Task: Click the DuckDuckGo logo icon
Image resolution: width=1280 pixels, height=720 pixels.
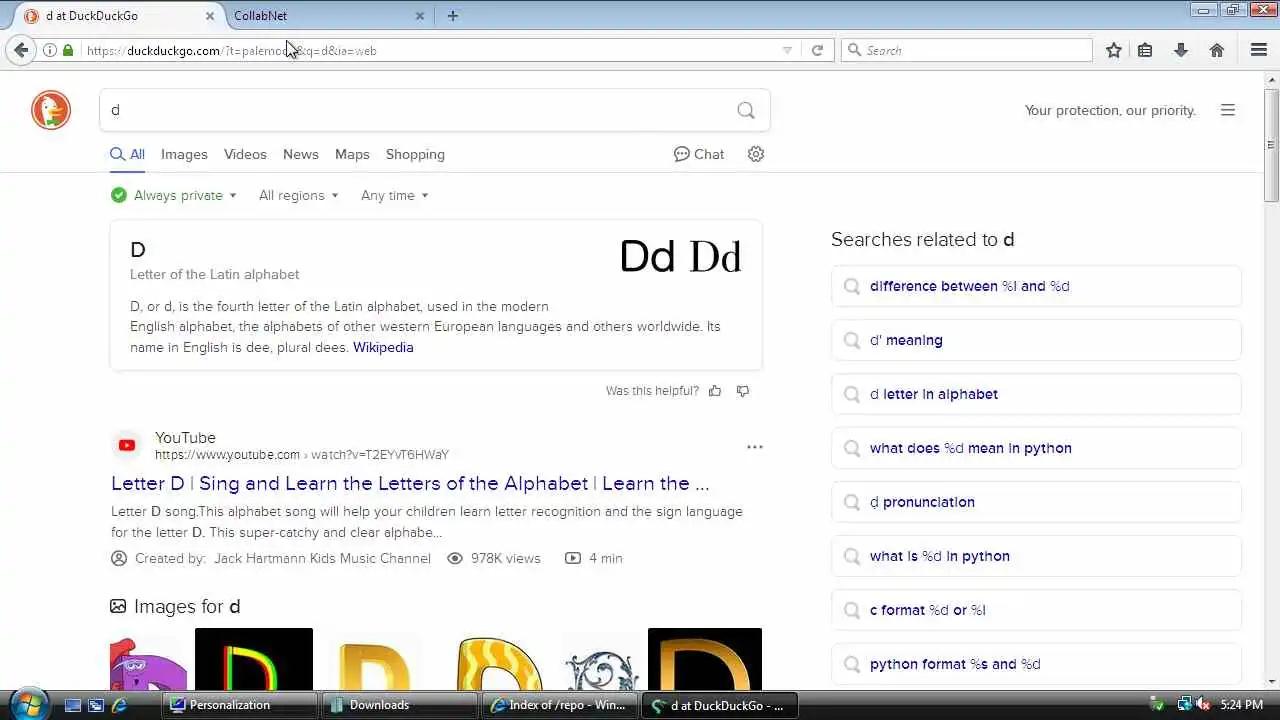Action: click(51, 110)
